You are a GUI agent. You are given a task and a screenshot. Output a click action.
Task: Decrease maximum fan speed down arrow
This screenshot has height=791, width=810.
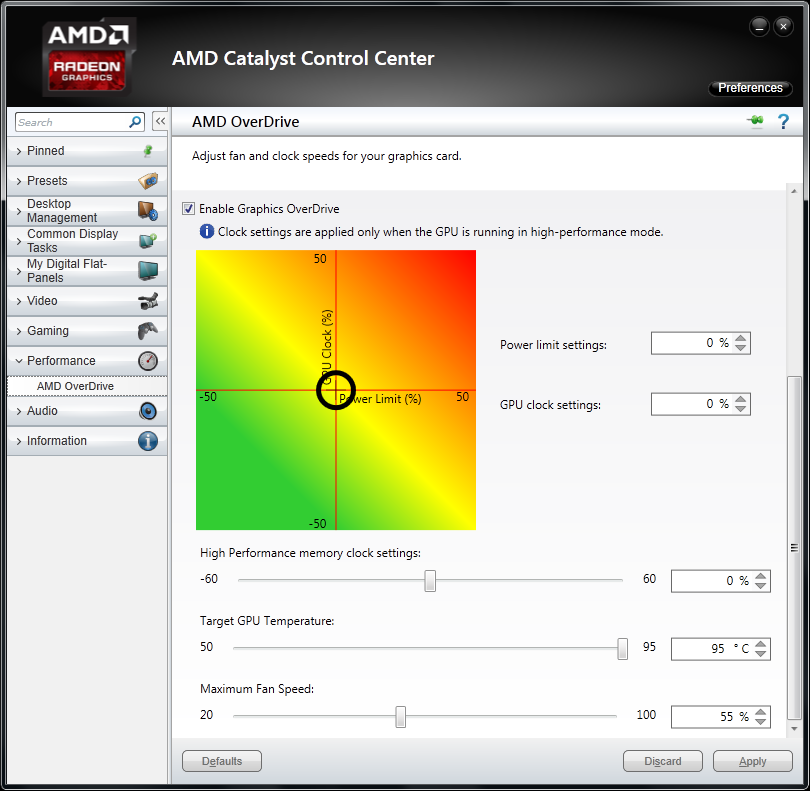(760, 721)
